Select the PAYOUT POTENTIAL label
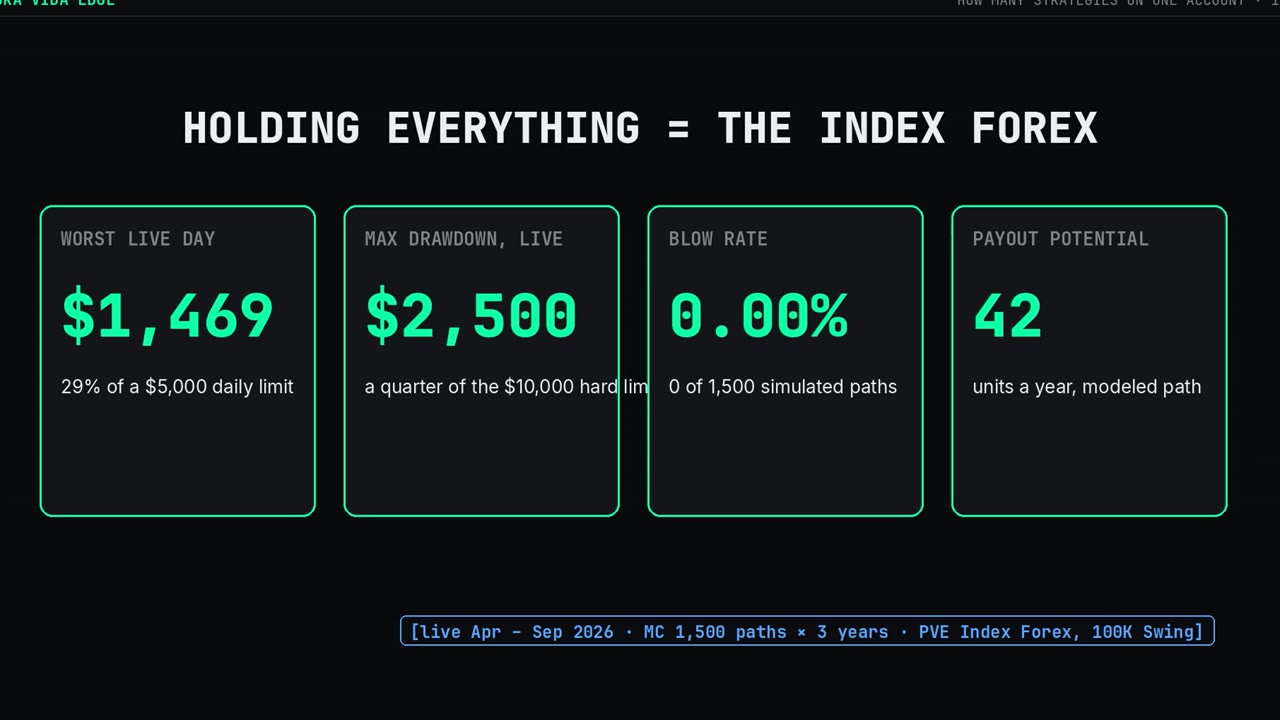 pyautogui.click(x=1060, y=239)
